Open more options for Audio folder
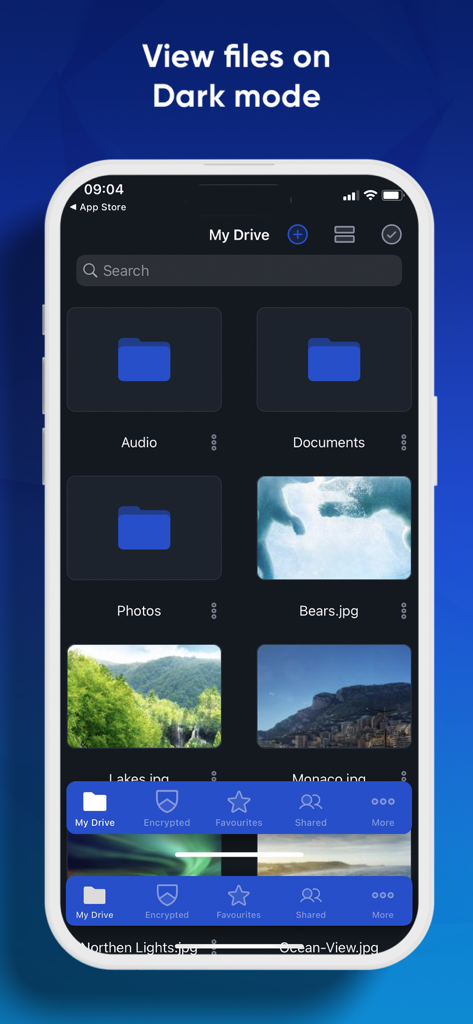Image resolution: width=473 pixels, height=1024 pixels. tap(214, 442)
